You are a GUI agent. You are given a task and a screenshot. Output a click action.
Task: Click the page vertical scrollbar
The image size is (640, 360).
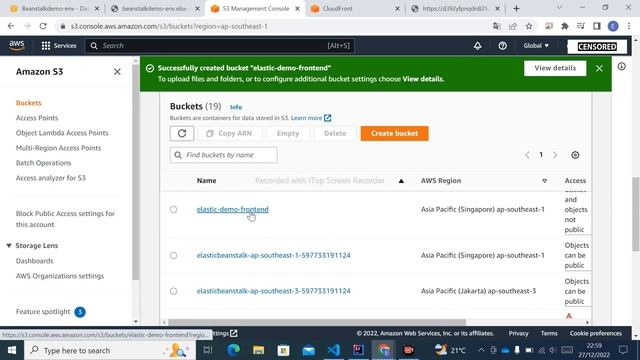[x=636, y=214]
